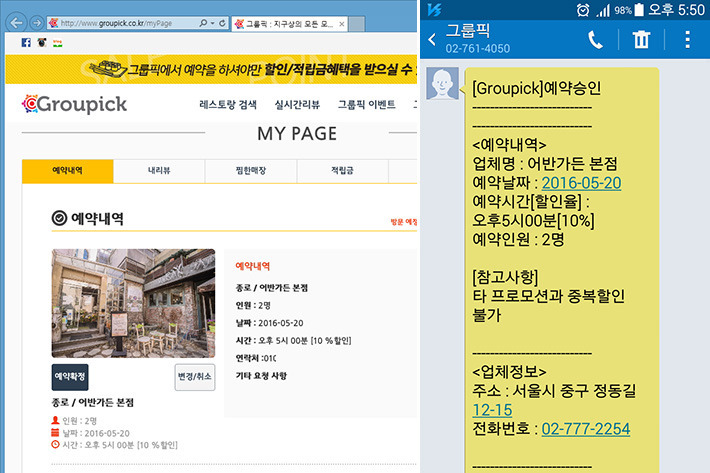The image size is (710, 473).
Task: Switch to the 찜한매장 tab
Action: click(x=250, y=171)
